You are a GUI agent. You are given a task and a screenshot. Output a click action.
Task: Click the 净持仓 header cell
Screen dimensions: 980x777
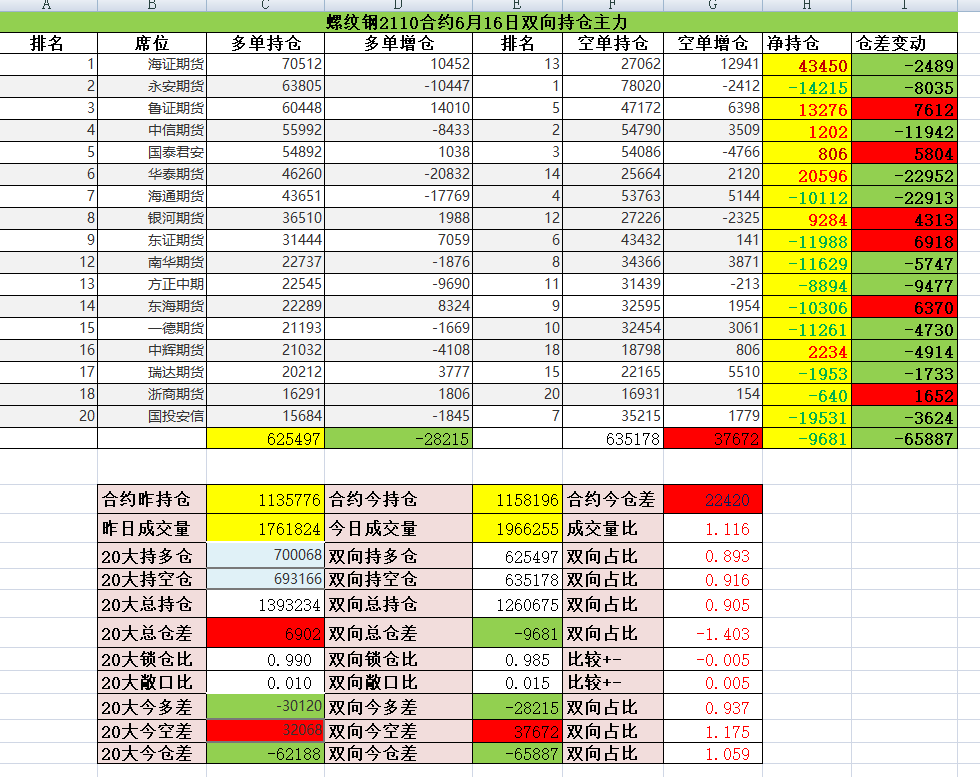(793, 43)
